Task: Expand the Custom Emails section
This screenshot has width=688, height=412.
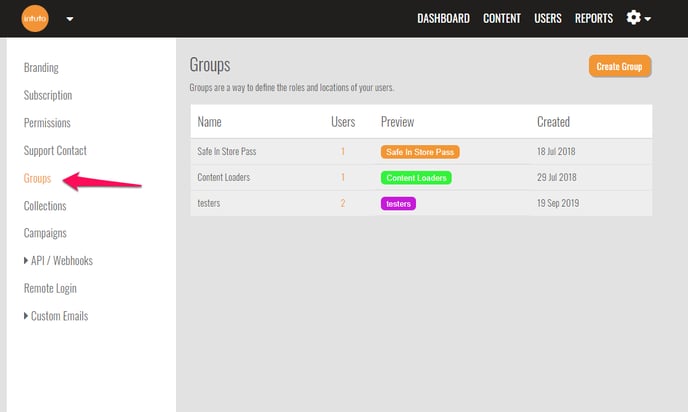Action: [x=56, y=316]
